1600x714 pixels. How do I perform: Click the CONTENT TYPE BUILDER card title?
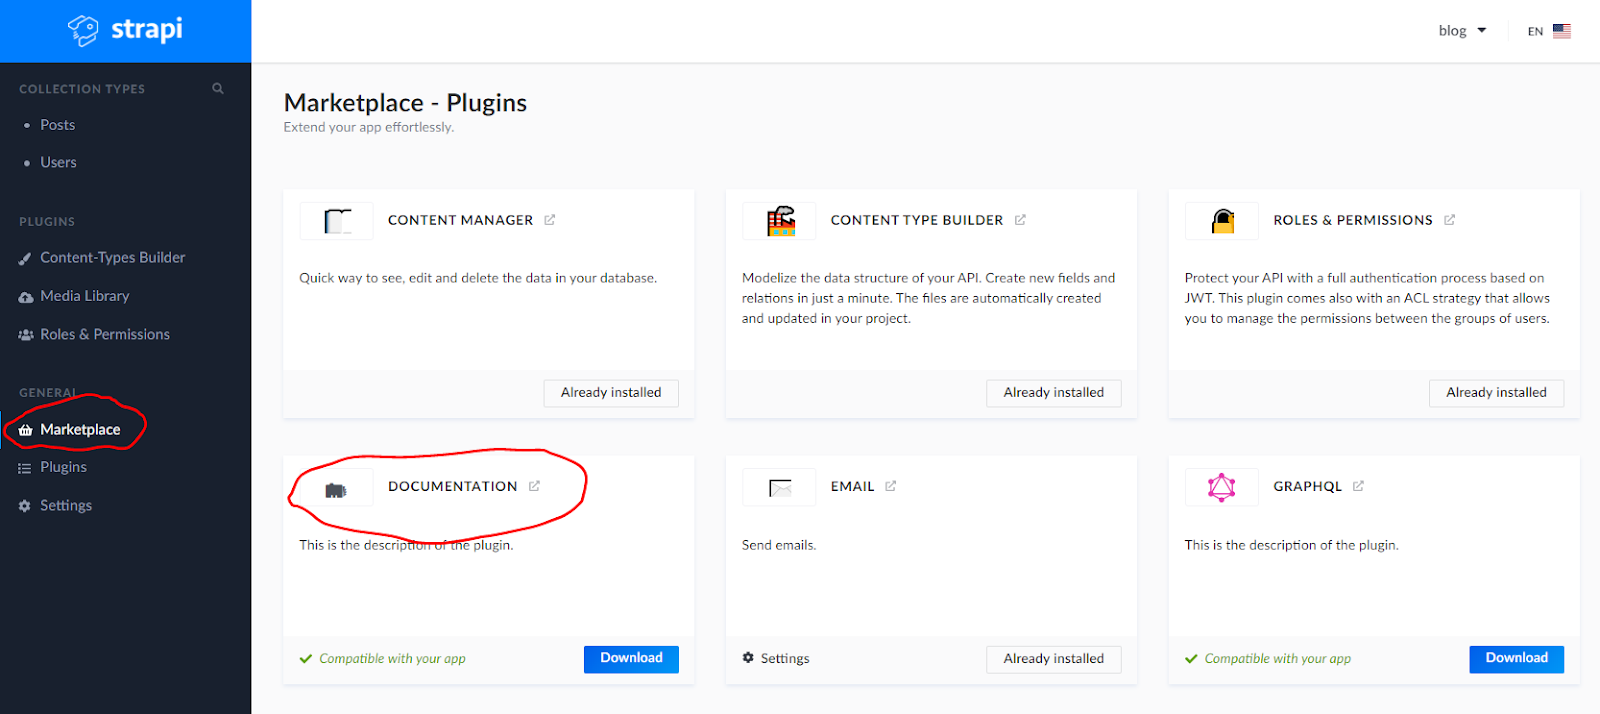coord(917,220)
